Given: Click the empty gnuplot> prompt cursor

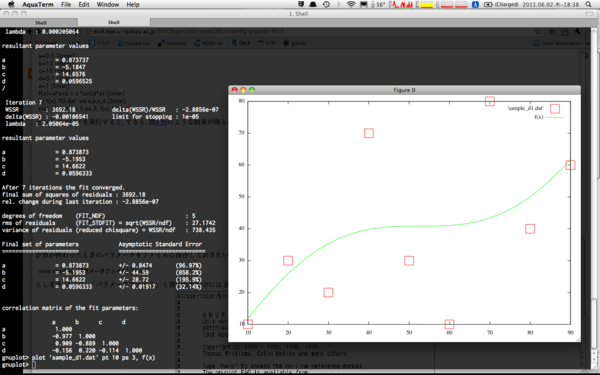Looking at the screenshot, I should (x=34, y=365).
